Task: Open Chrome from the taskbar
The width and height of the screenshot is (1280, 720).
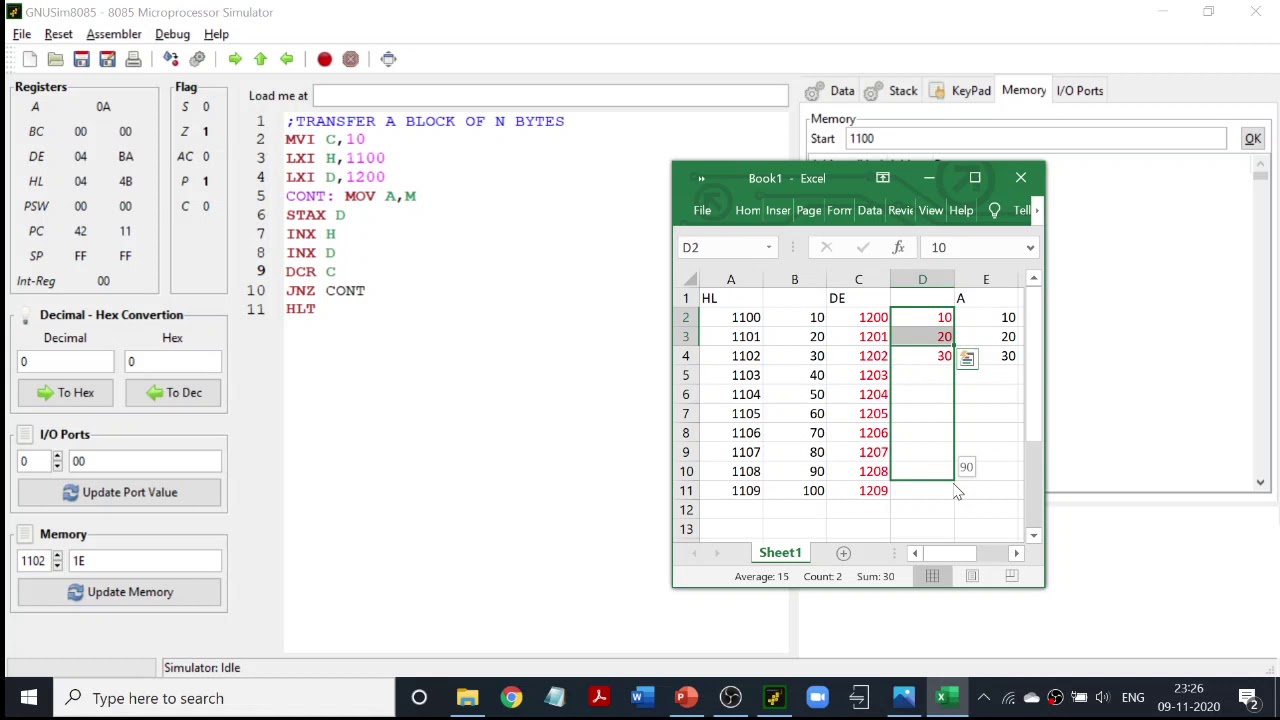Action: [x=511, y=698]
